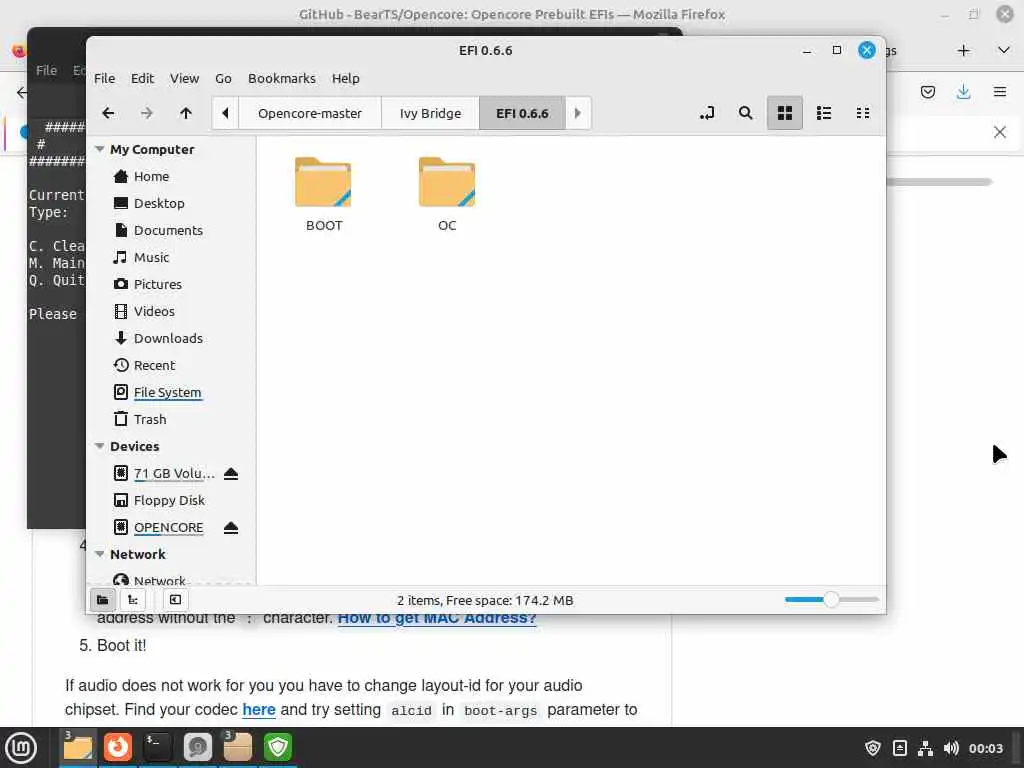1024x768 pixels.
Task: Open update manager shield in tray
Action: click(x=872, y=748)
